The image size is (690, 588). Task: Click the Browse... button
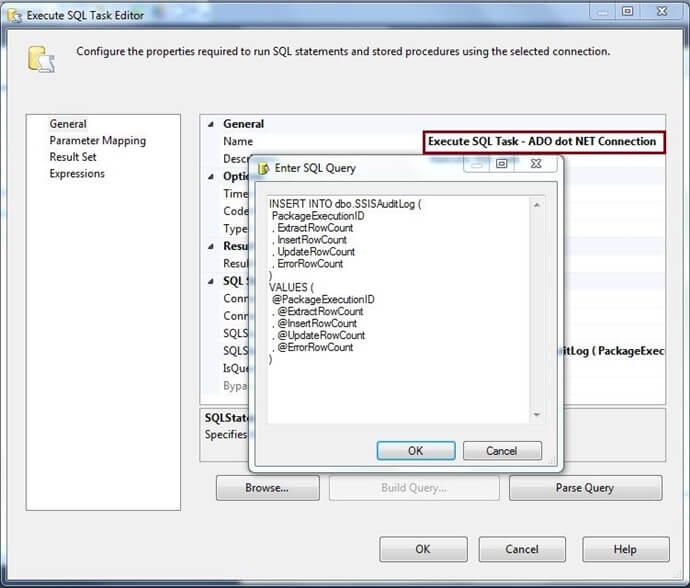tap(268, 488)
